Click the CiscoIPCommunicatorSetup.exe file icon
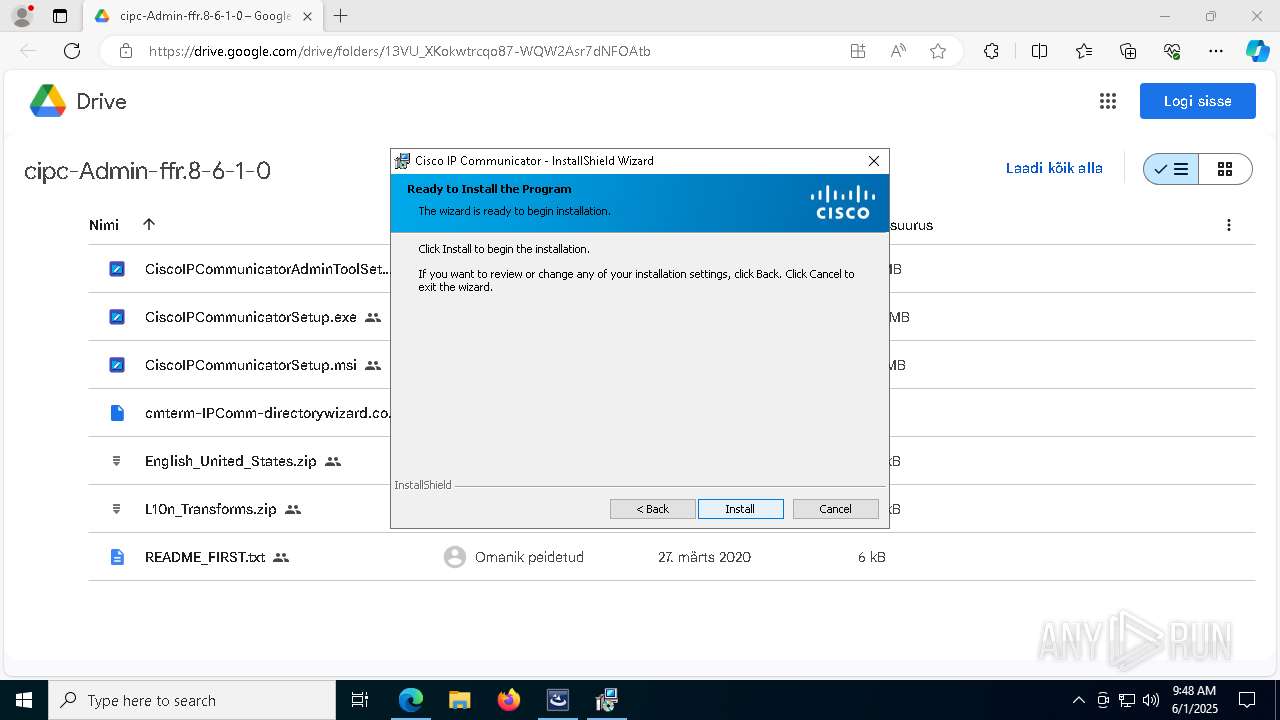The image size is (1280, 720). tap(117, 317)
